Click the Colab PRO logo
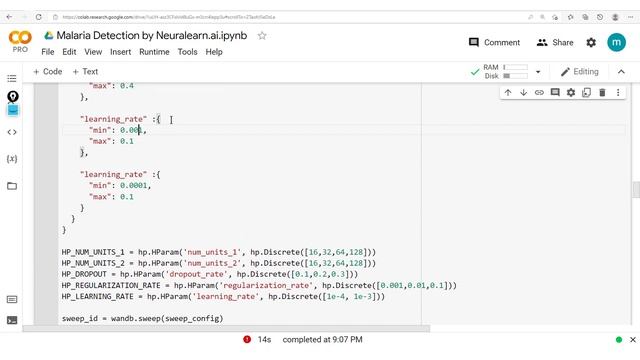The height and width of the screenshot is (360, 640). pos(20,42)
